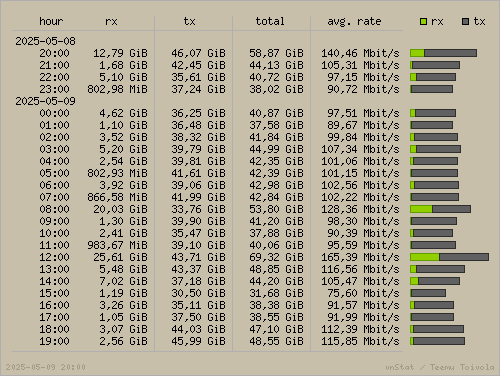The height and width of the screenshot is (376, 500).
Task: Click rx value 2,54 GiB
Action: pyautogui.click(x=123, y=161)
